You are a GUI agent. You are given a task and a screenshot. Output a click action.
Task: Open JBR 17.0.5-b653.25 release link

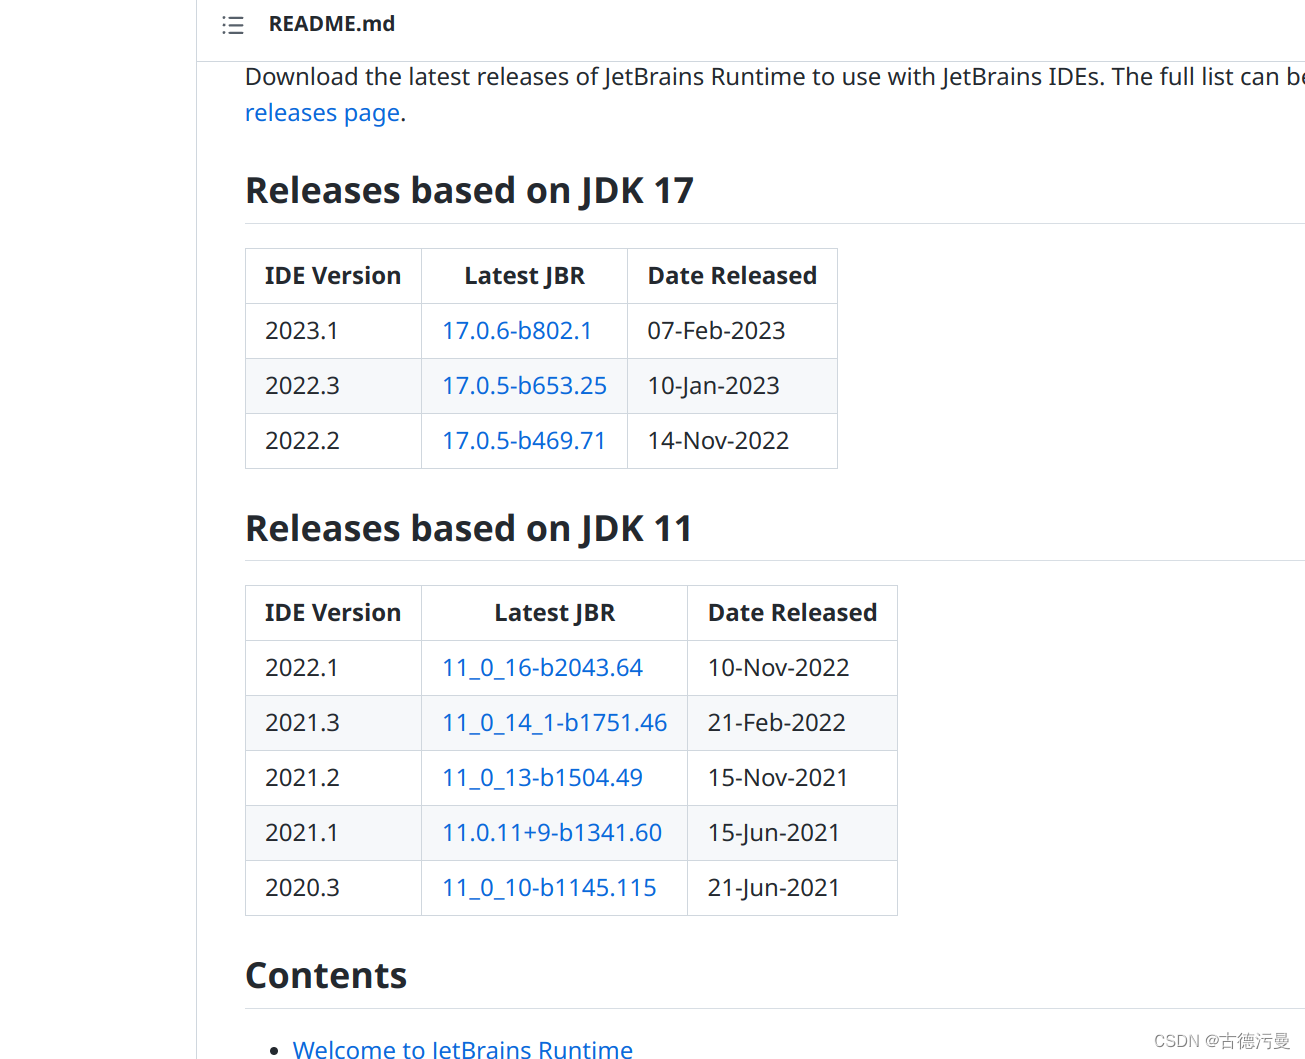click(x=525, y=386)
